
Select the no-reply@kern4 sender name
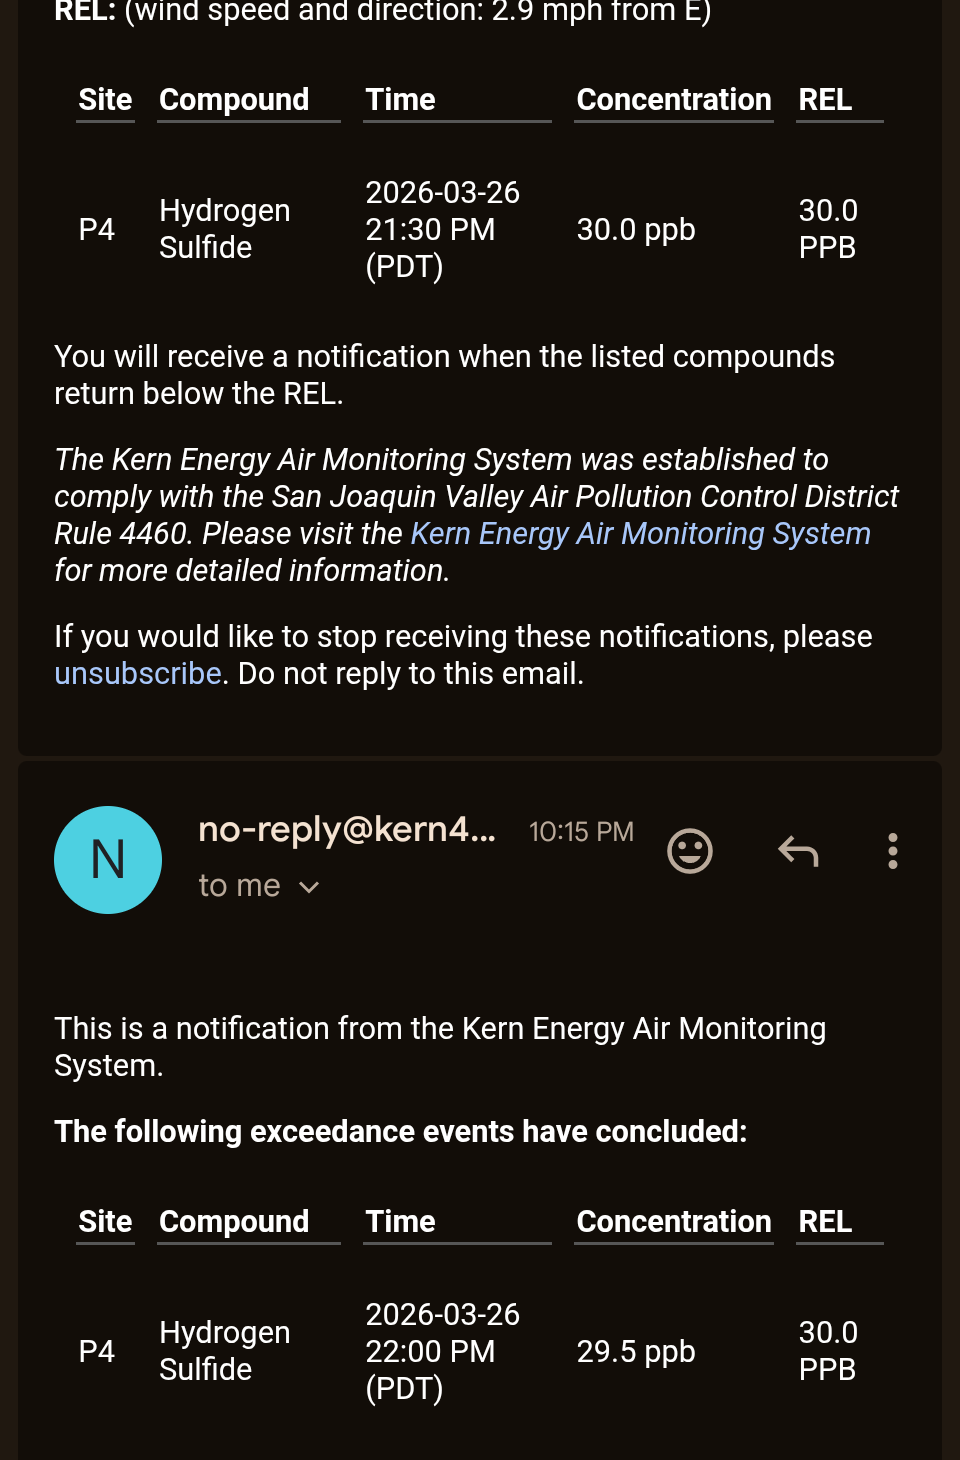coord(347,830)
